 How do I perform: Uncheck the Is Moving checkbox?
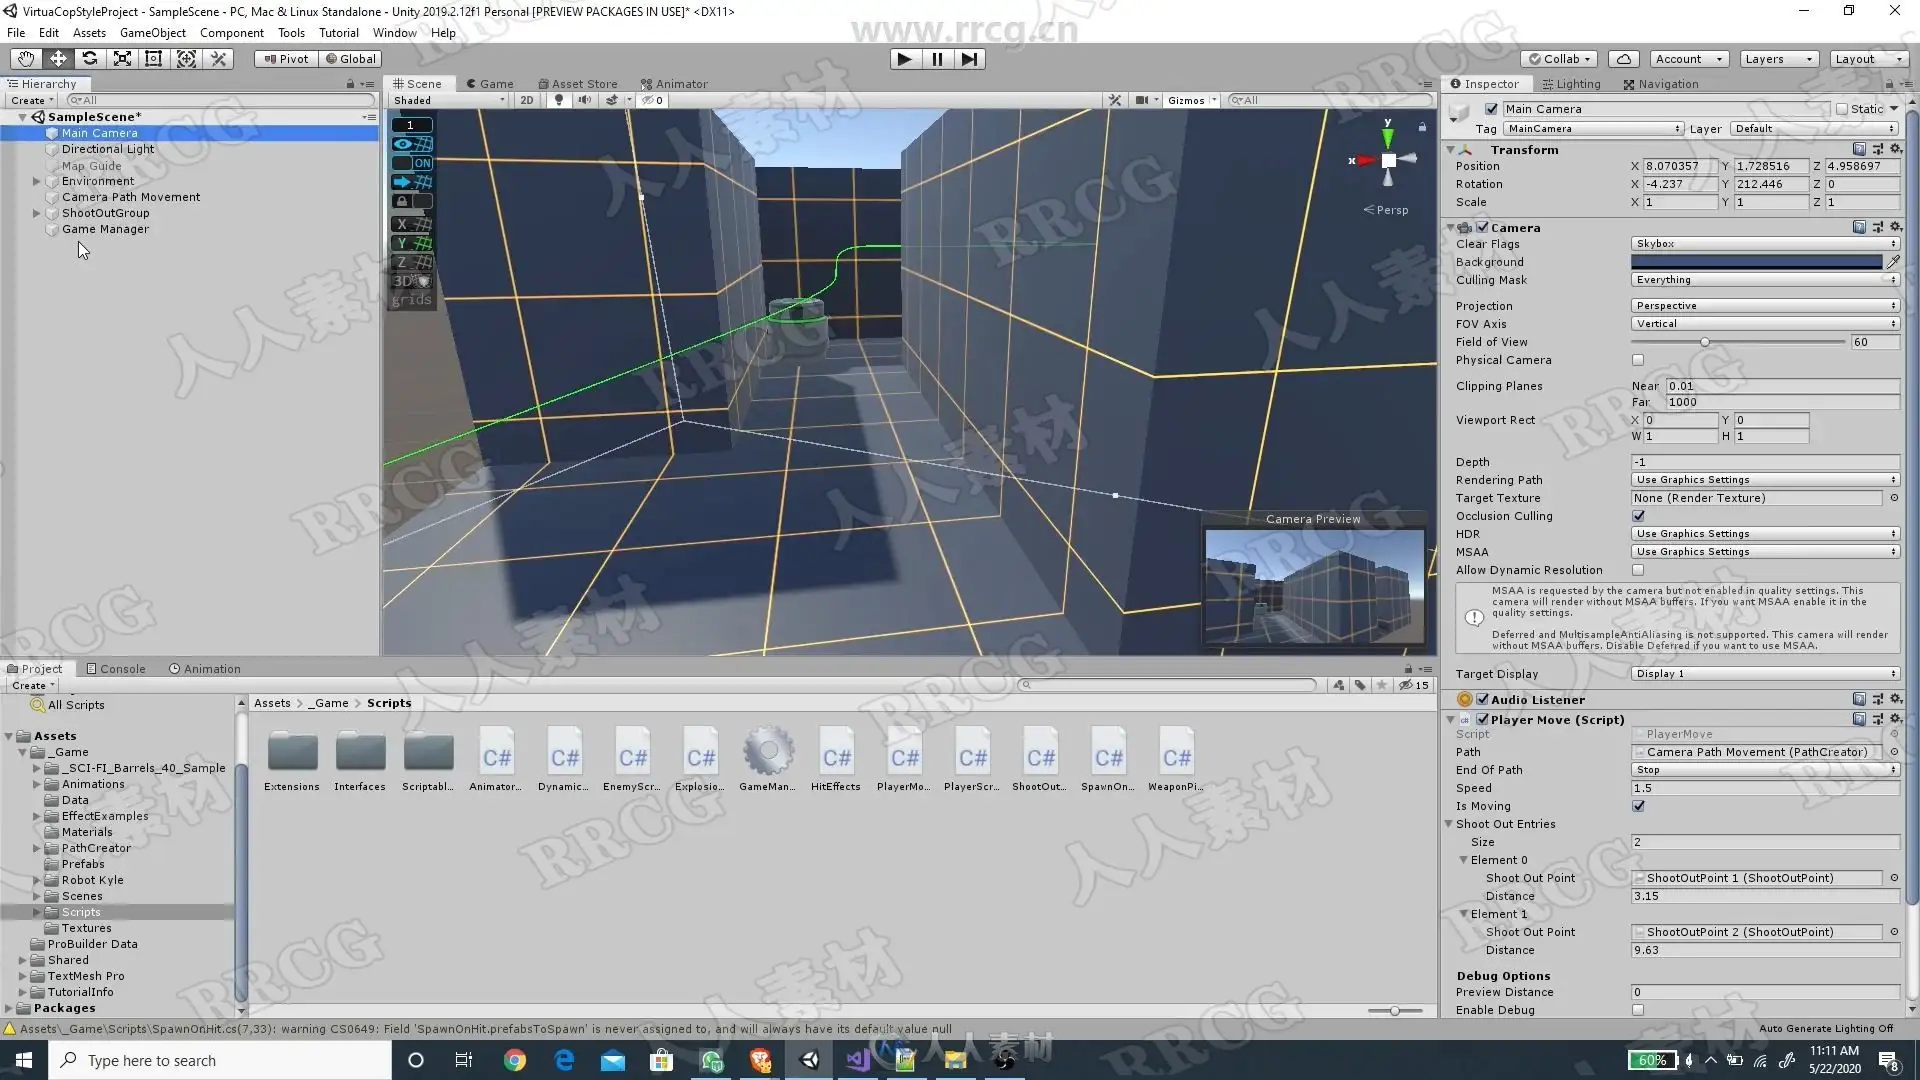tap(1638, 806)
